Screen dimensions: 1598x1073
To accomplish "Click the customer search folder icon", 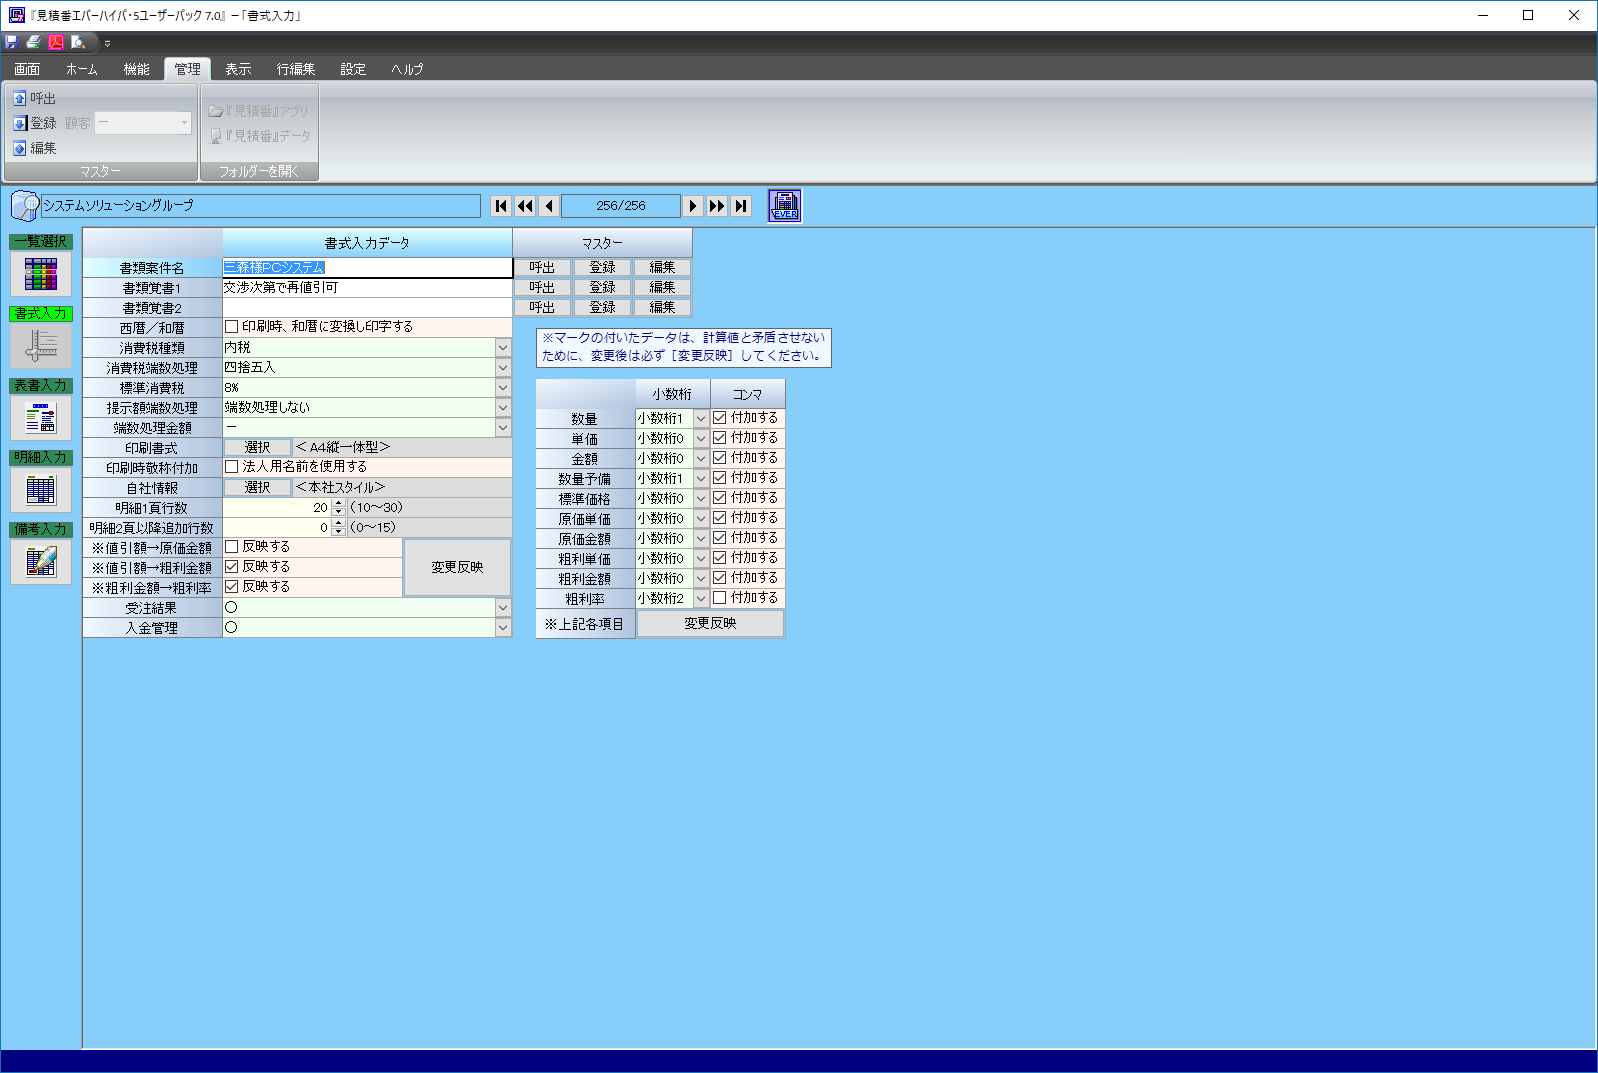I will pyautogui.click(x=24, y=206).
